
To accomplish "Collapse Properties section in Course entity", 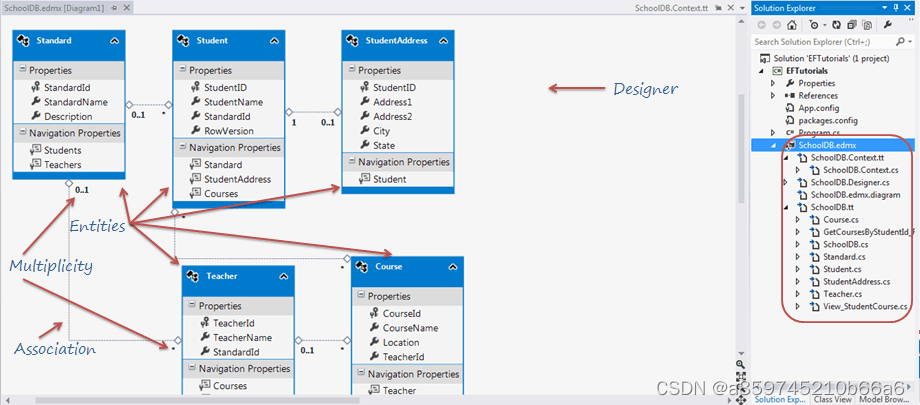I will [x=361, y=295].
